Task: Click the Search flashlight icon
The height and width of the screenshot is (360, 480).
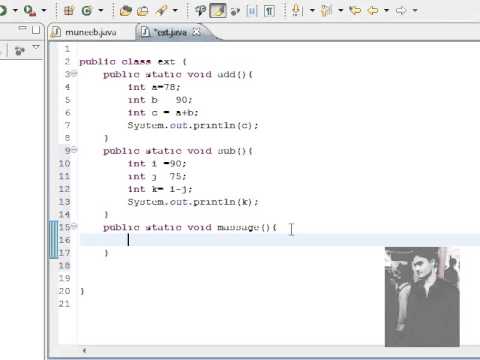Action: click(161, 11)
